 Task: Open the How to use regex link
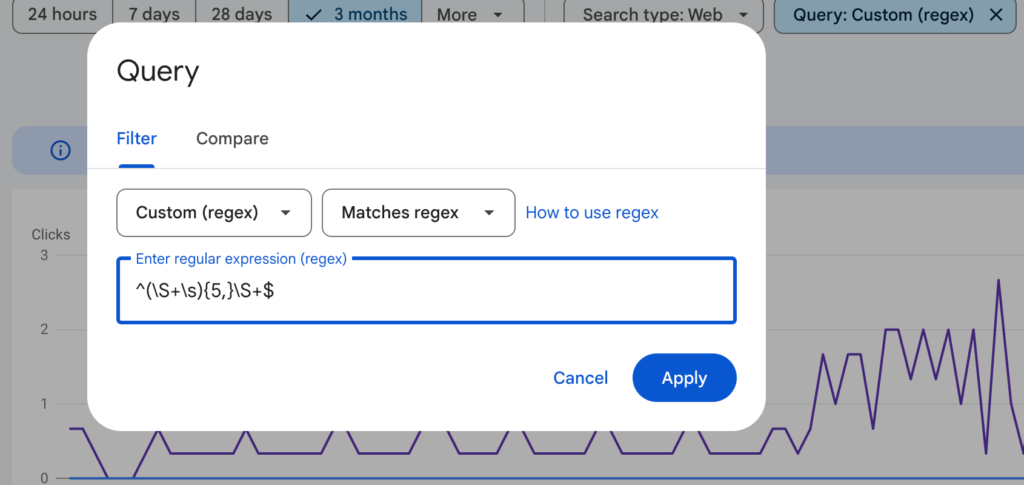click(x=592, y=213)
